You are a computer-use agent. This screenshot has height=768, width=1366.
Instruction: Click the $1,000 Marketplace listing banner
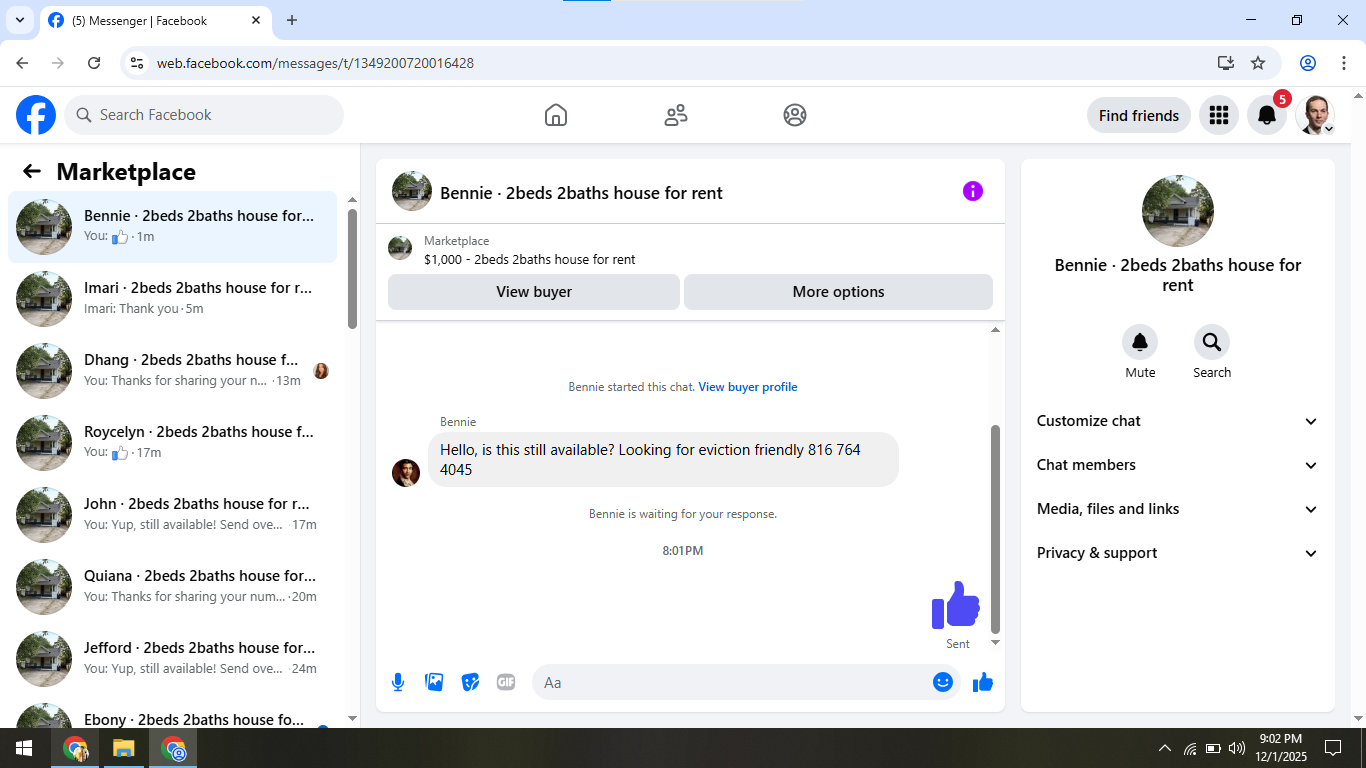pyautogui.click(x=690, y=249)
